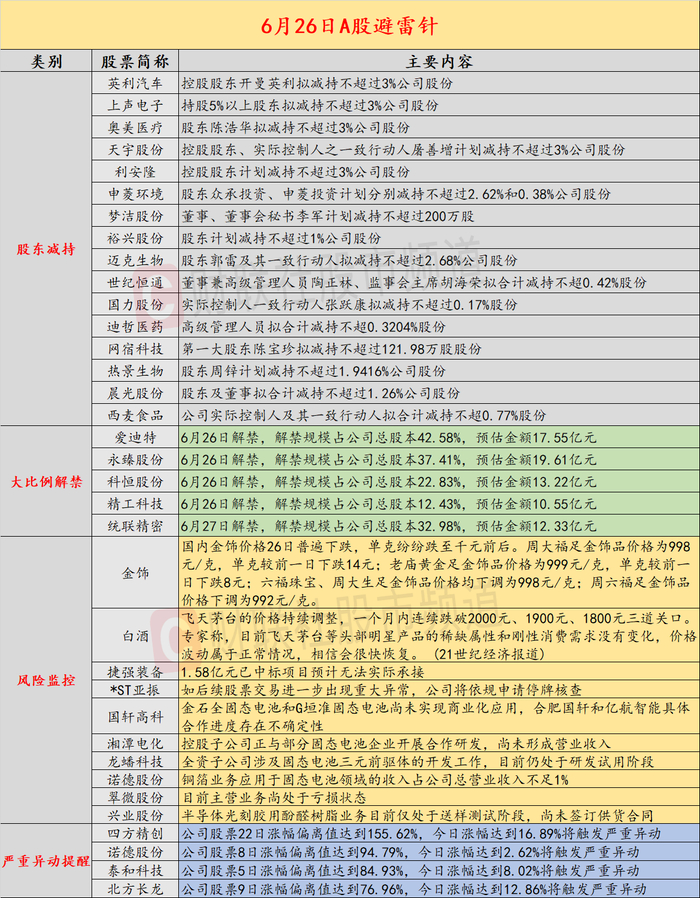Screen dimensions: 700x898
Task: Select stock name 世纪恒通
Action: (x=135, y=282)
